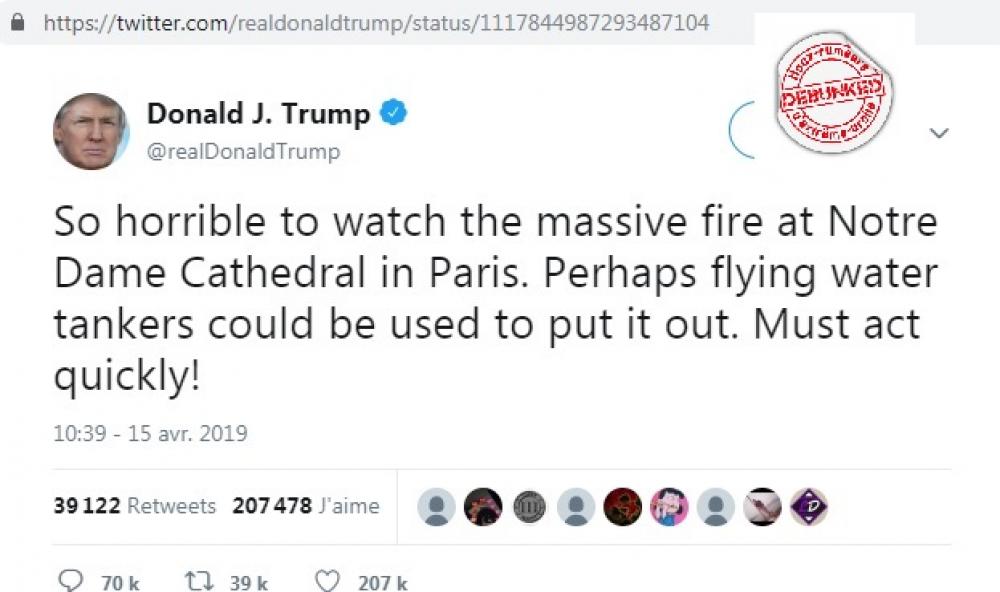Image resolution: width=1000 pixels, height=592 pixels.
Task: Open the gray coin-like liker avatar
Action: click(529, 507)
